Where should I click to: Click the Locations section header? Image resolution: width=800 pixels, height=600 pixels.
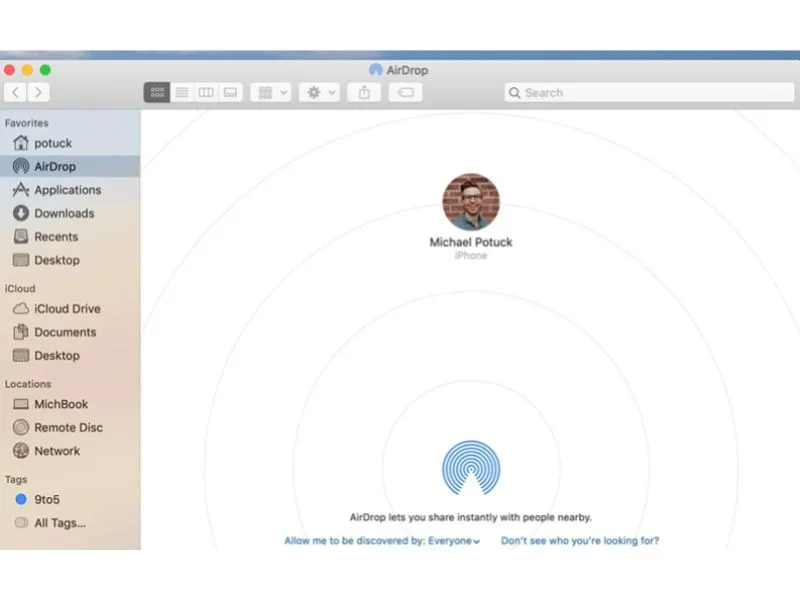tap(28, 384)
